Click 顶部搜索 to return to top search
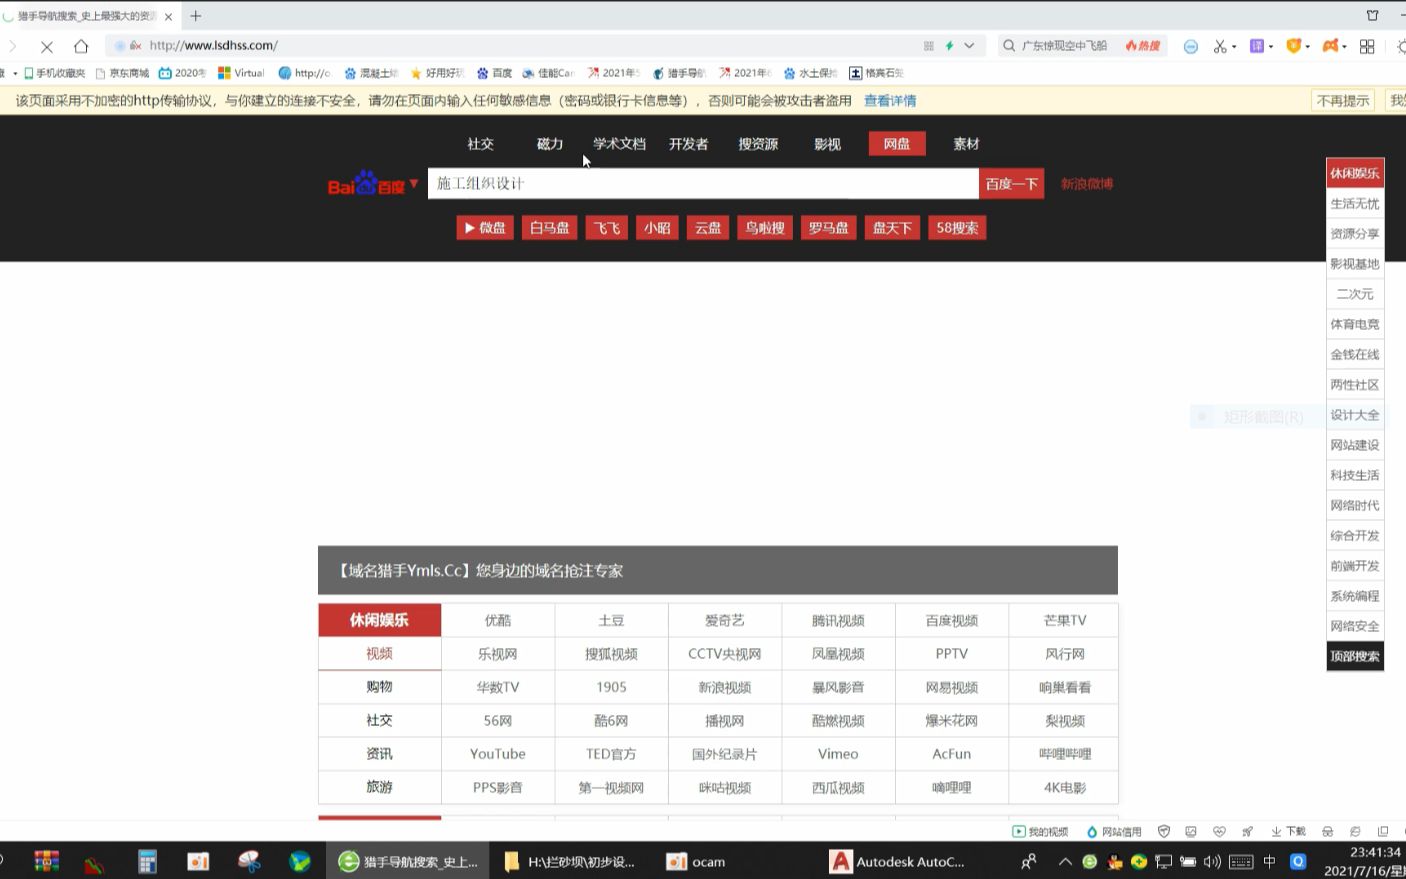 click(x=1355, y=657)
